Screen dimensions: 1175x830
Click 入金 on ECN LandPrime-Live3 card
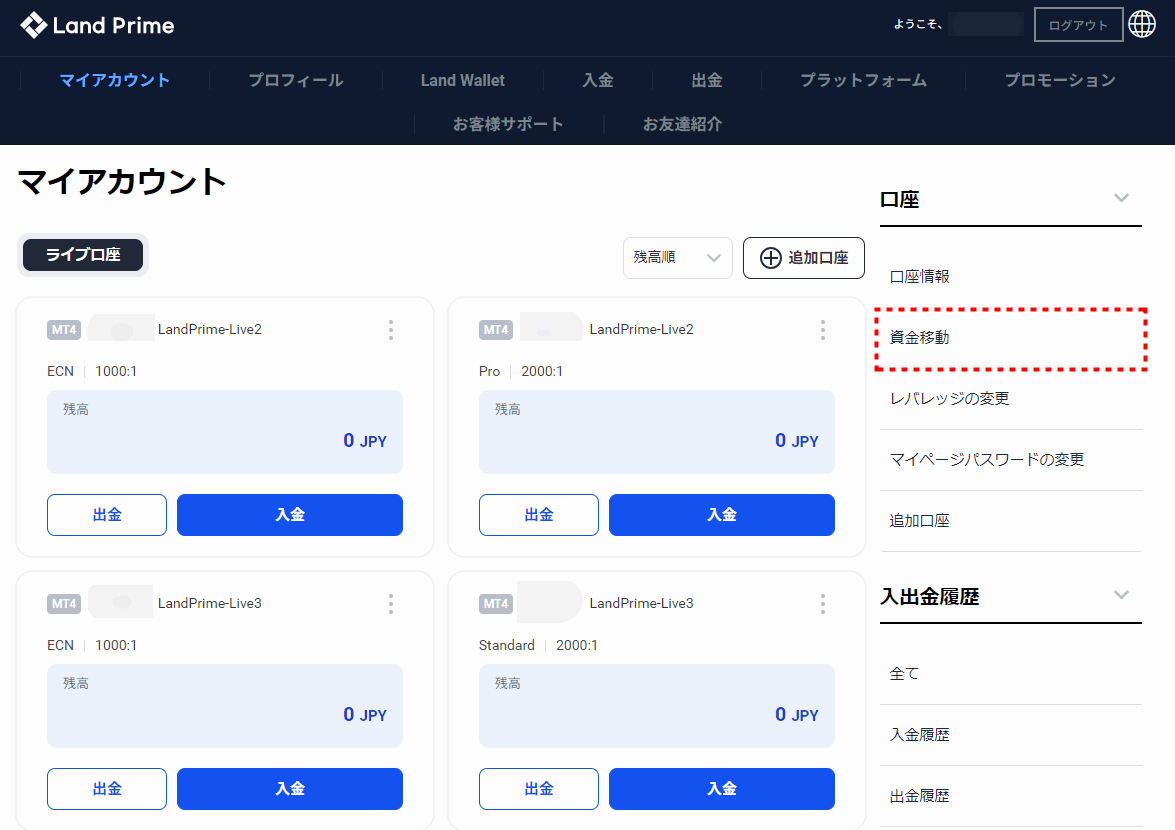pyautogui.click(x=290, y=789)
